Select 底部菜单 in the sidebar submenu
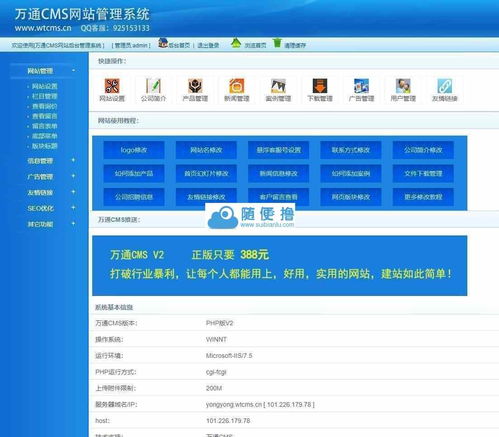The height and width of the screenshot is (437, 499). (45, 136)
